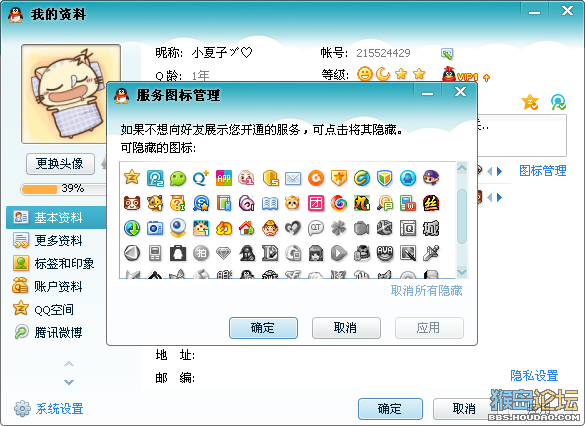
Task: Click 取消 button in 我的资料 window
Action: pyautogui.click(x=464, y=409)
